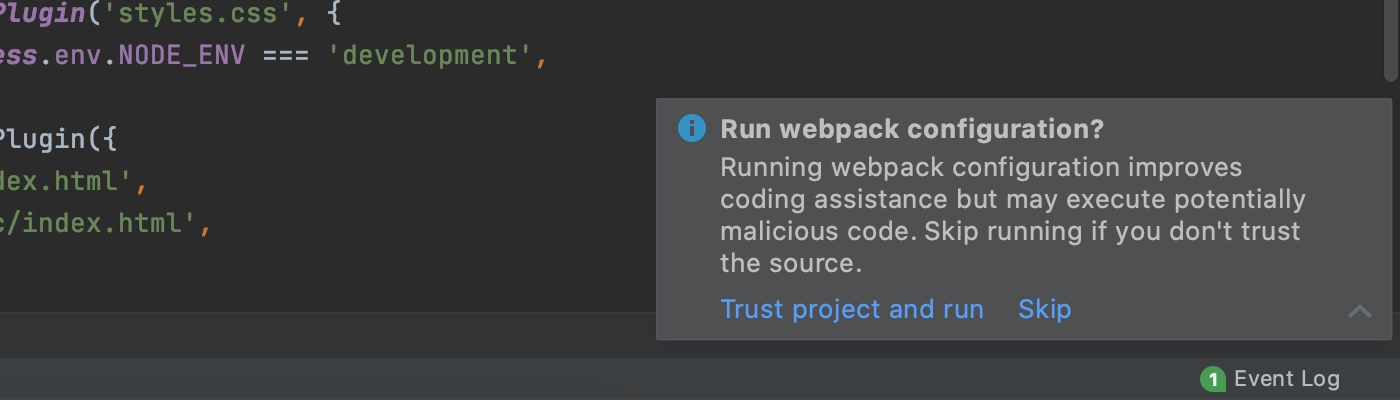Click the NODE_ENV text in editor
This screenshot has height=400, width=1400.
[181, 55]
